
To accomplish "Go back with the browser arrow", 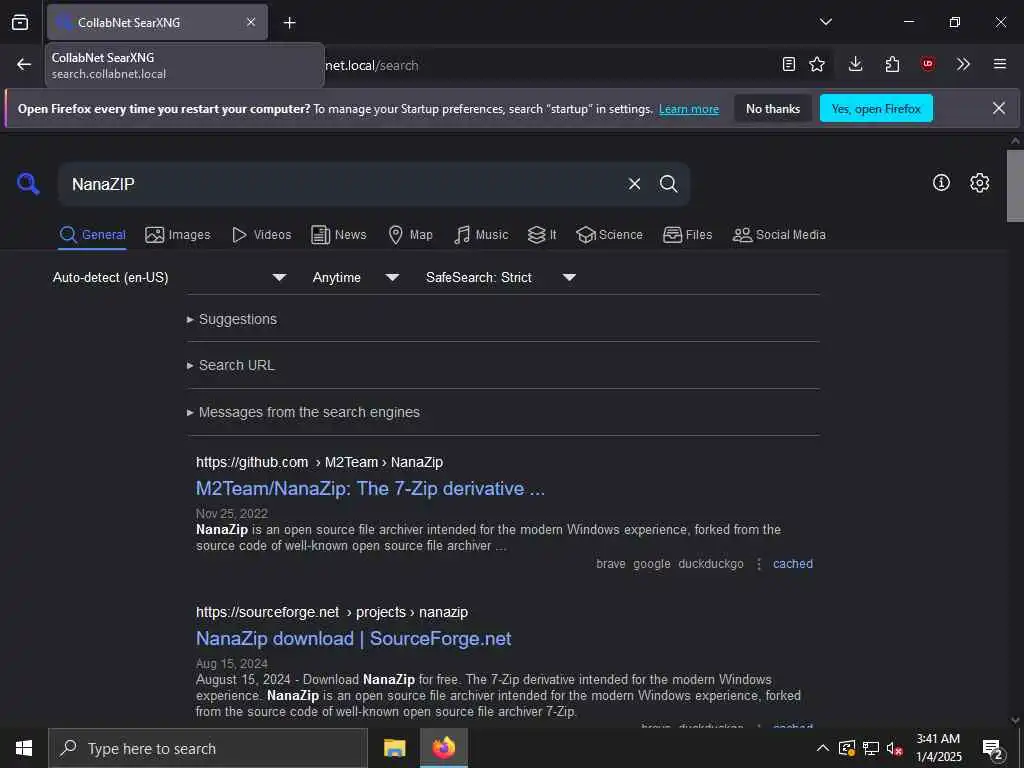I will coord(24,65).
